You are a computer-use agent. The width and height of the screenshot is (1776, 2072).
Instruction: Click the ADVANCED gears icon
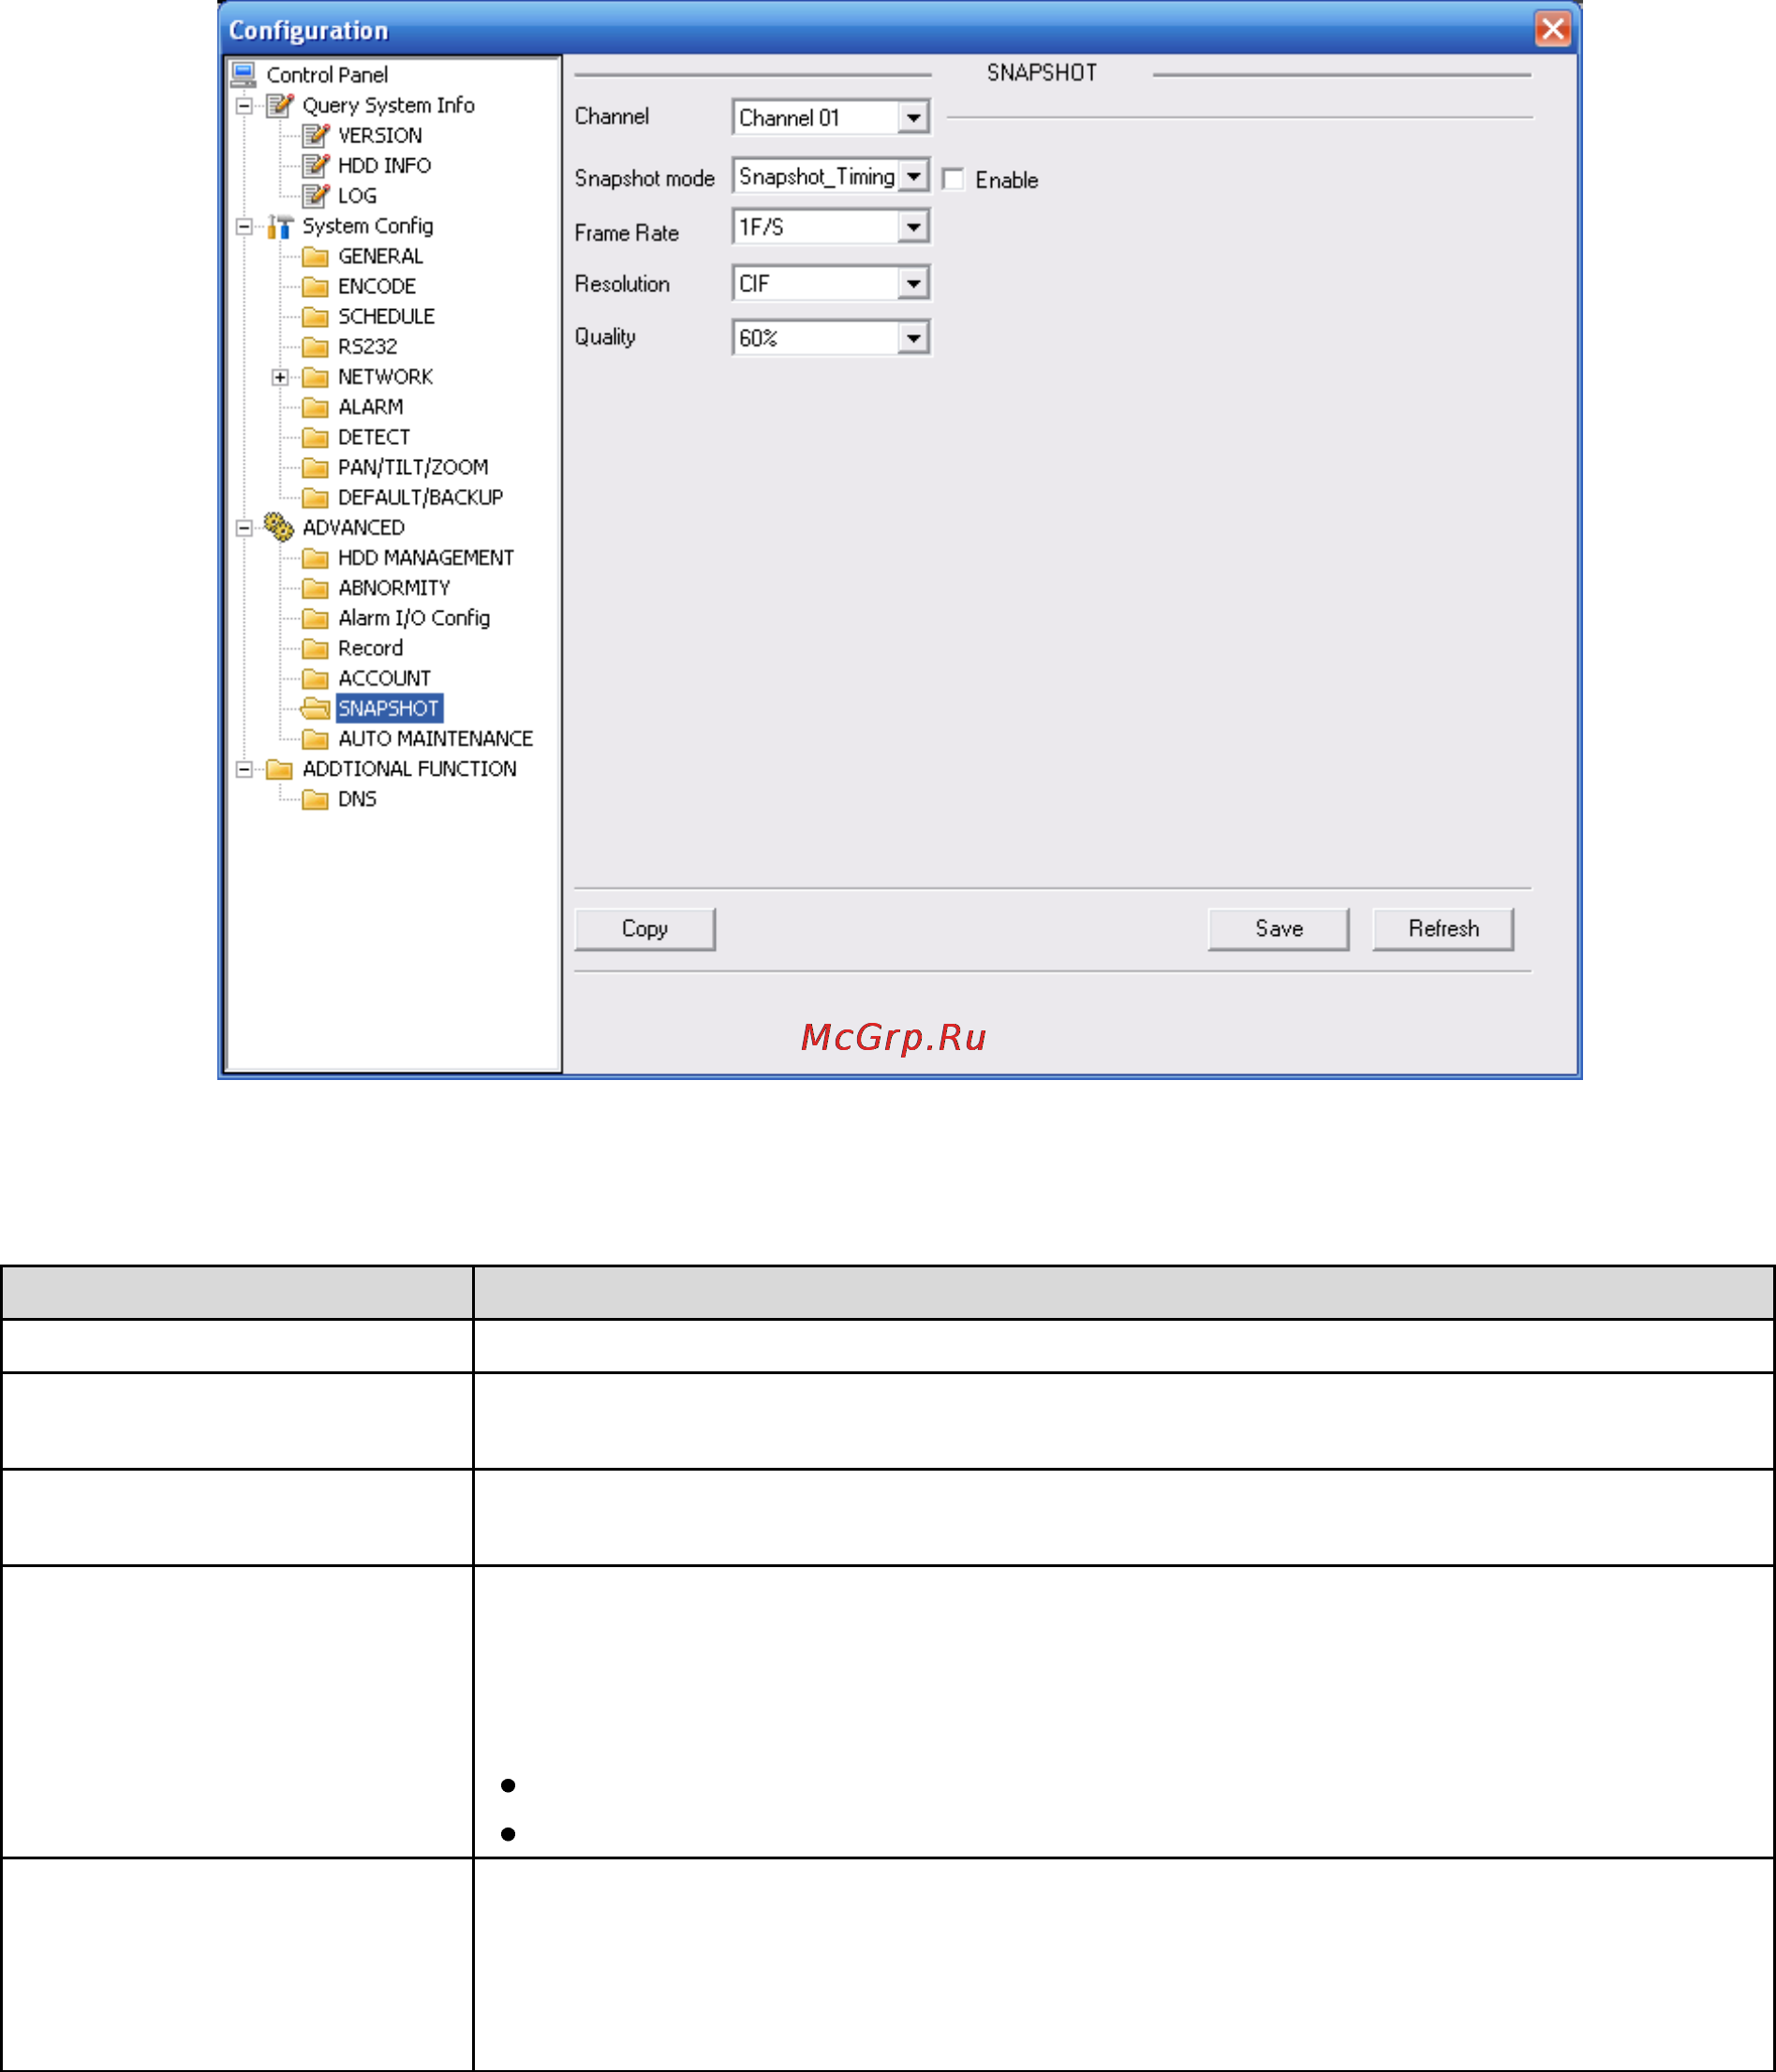pyautogui.click(x=279, y=527)
